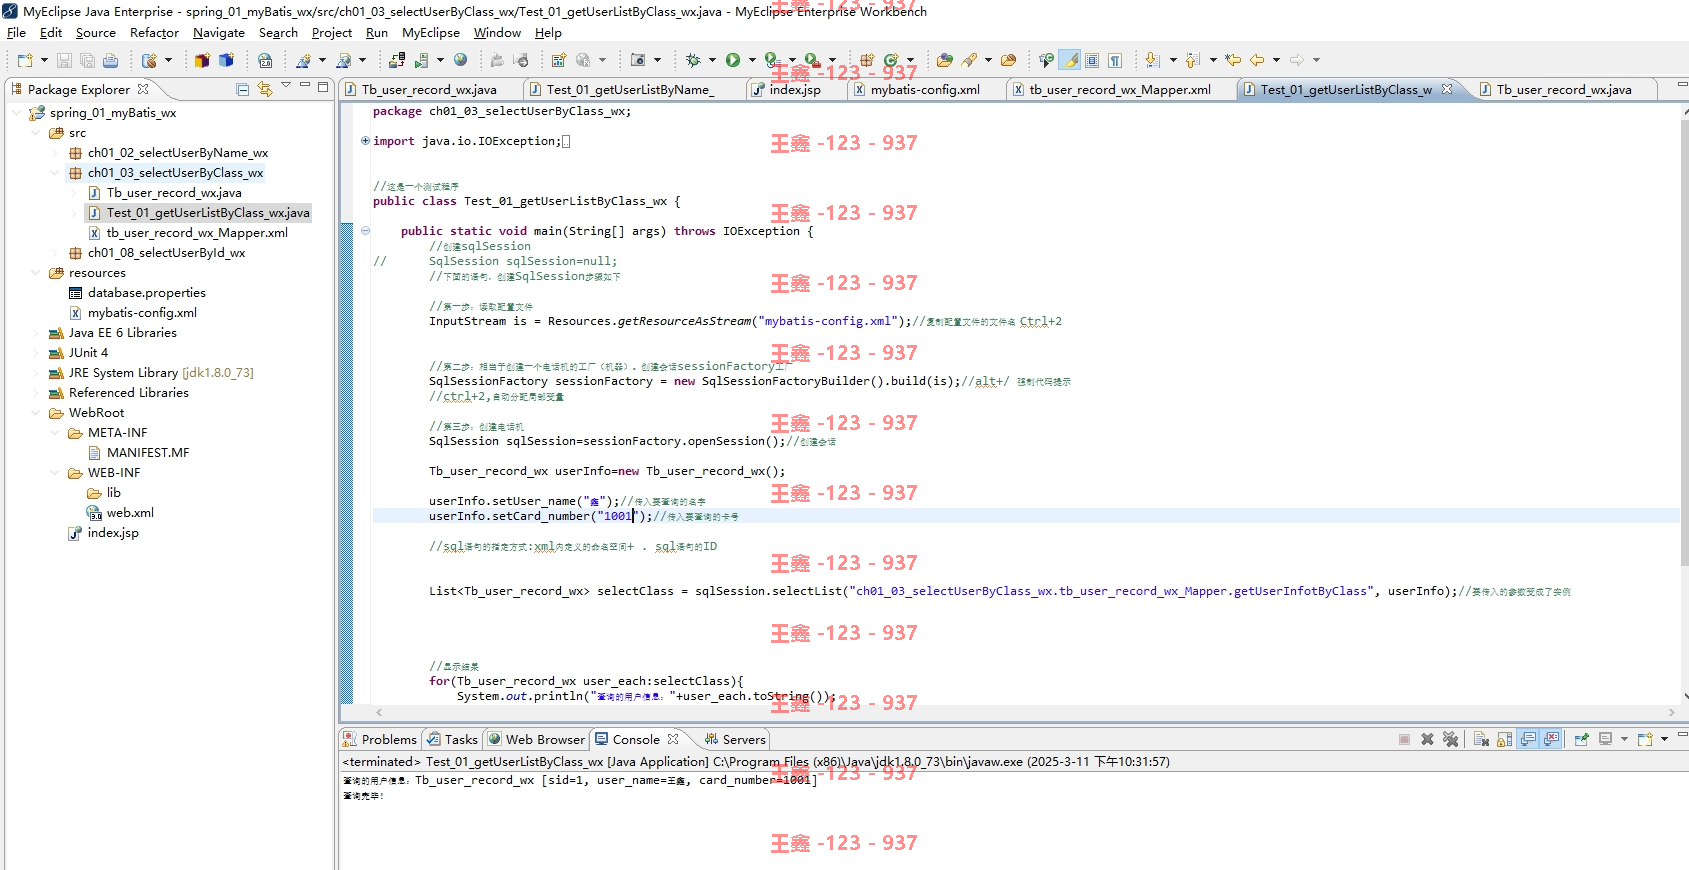Image resolution: width=1689 pixels, height=870 pixels.
Task: Click Remove All Terminated Launches icon
Action: click(1450, 739)
